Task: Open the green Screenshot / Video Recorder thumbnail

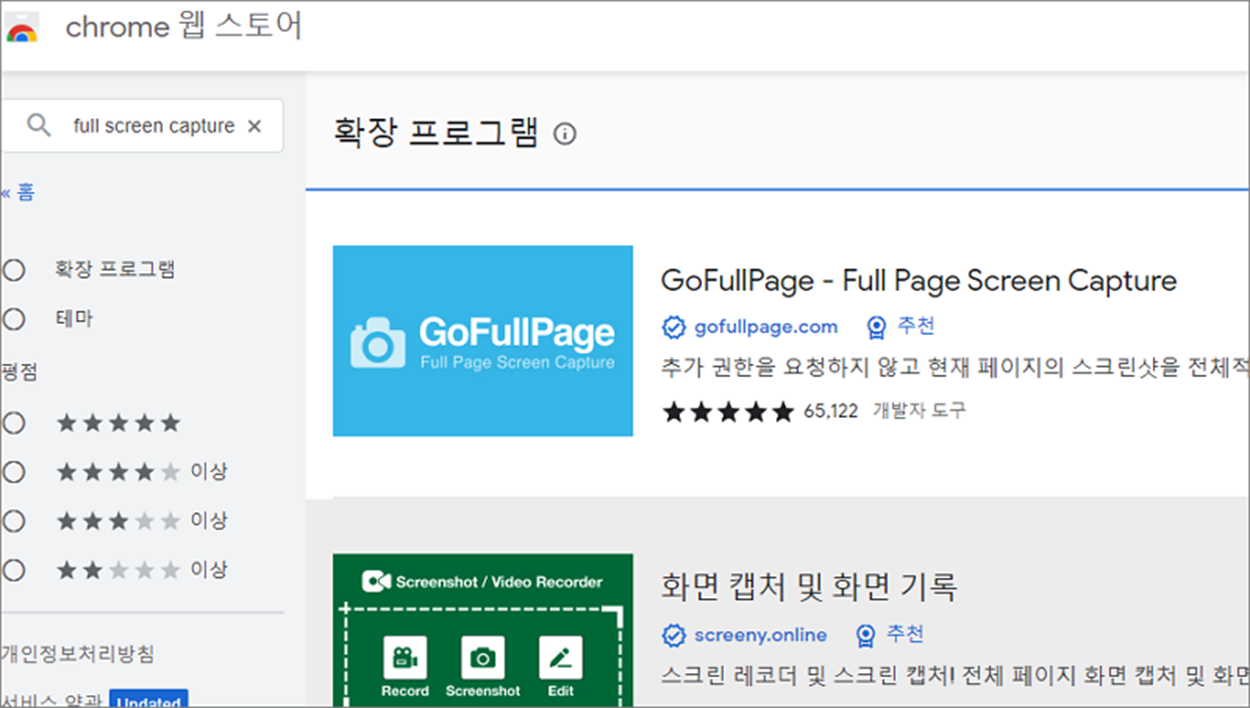Action: pos(483,630)
